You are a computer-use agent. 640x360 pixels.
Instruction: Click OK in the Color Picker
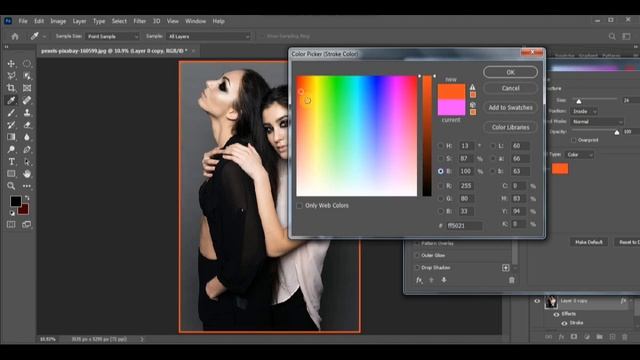(510, 72)
